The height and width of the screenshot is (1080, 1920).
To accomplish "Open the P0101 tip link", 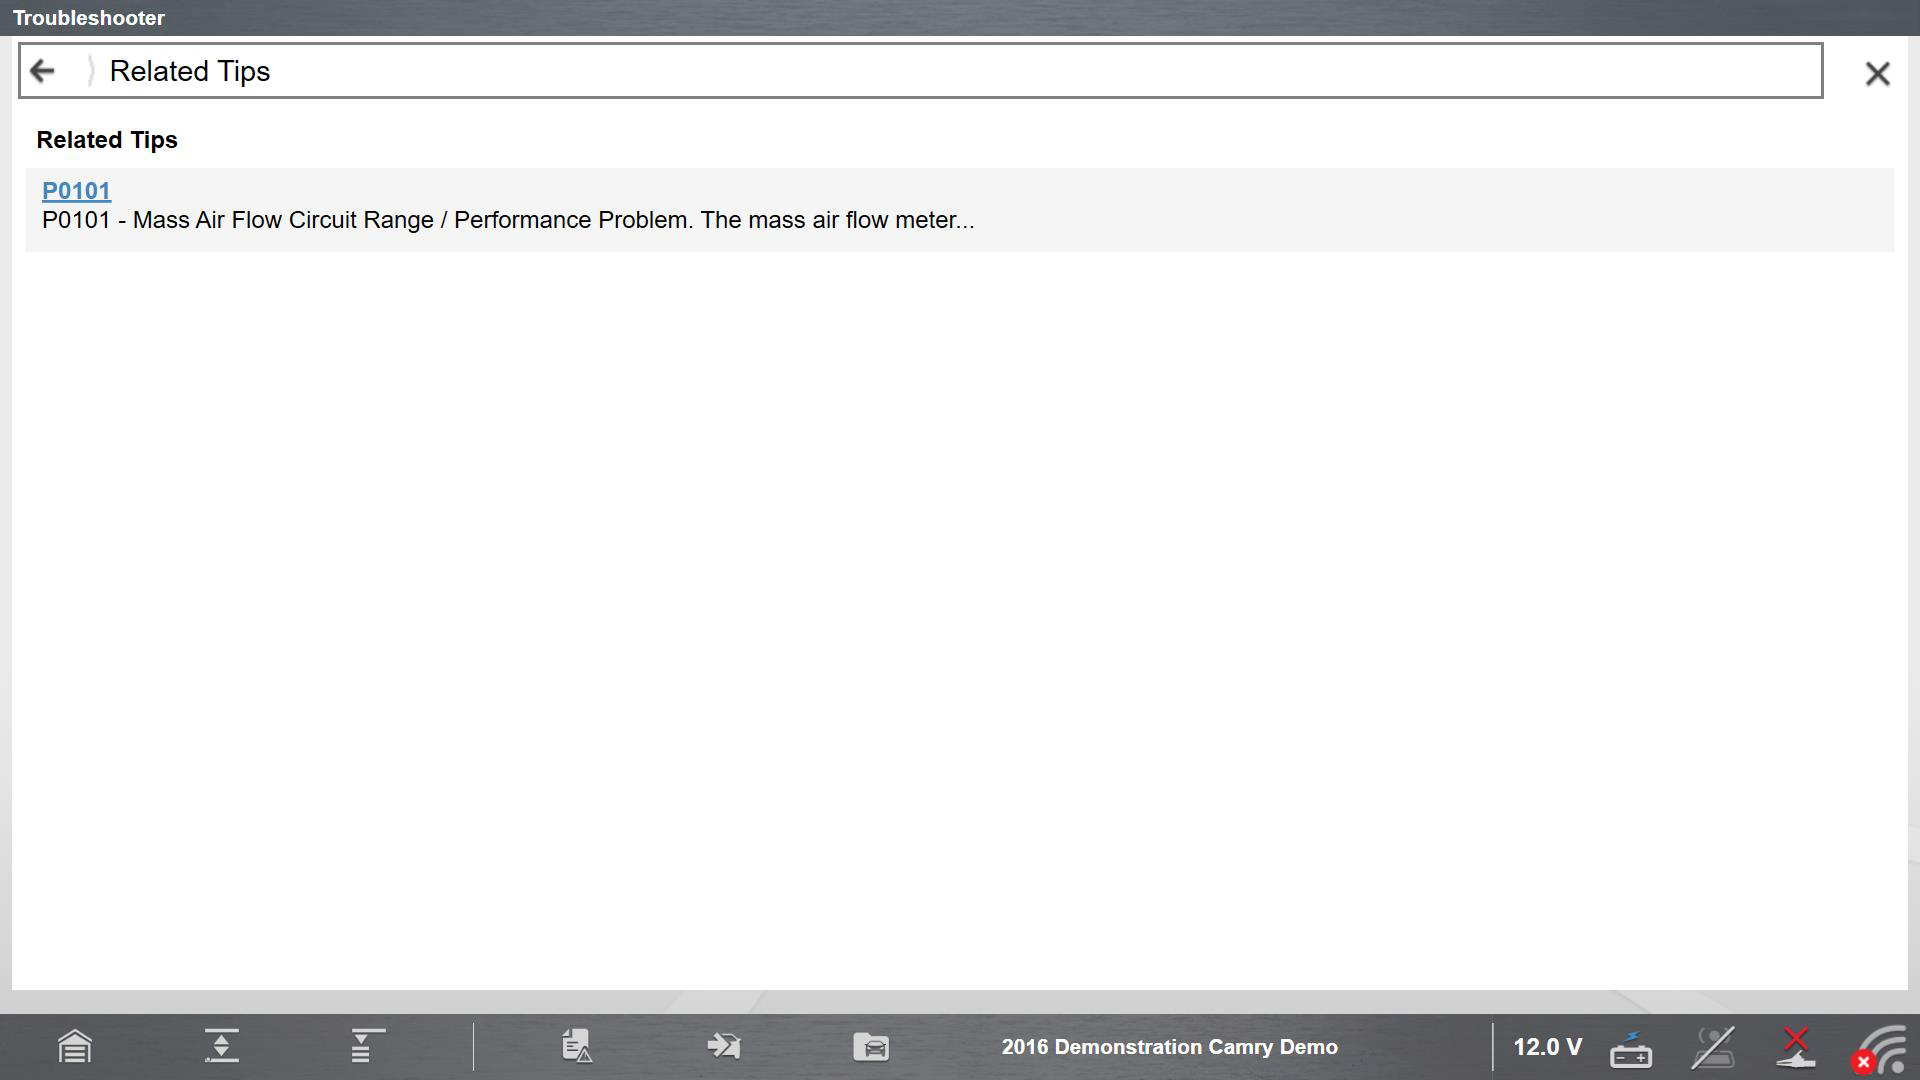I will (76, 191).
